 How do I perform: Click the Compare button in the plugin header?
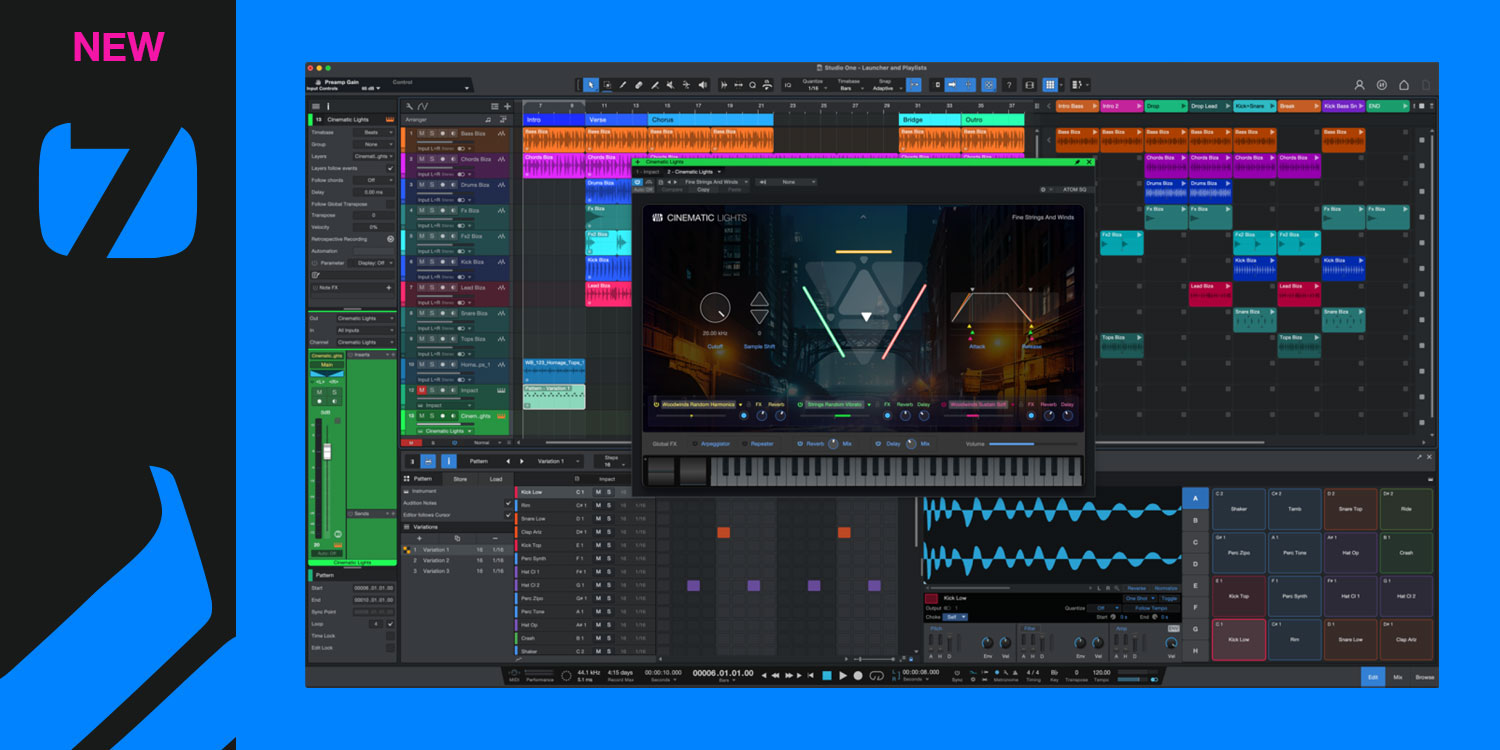[x=672, y=189]
